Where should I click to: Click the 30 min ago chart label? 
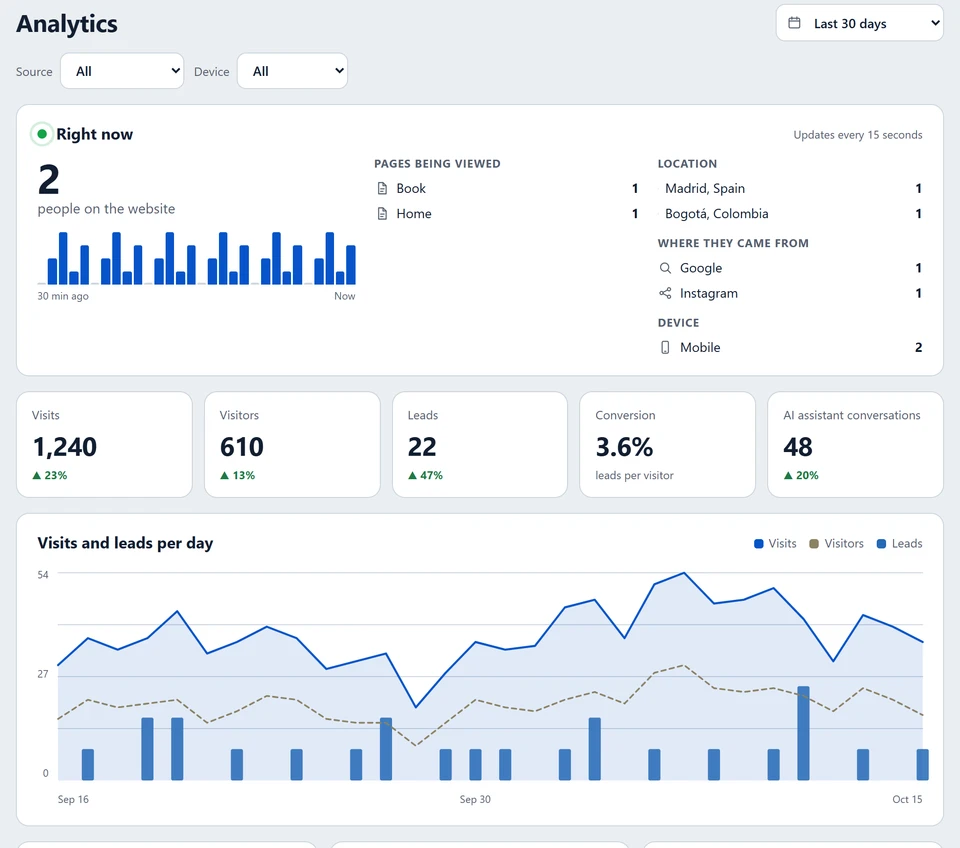click(x=62, y=296)
